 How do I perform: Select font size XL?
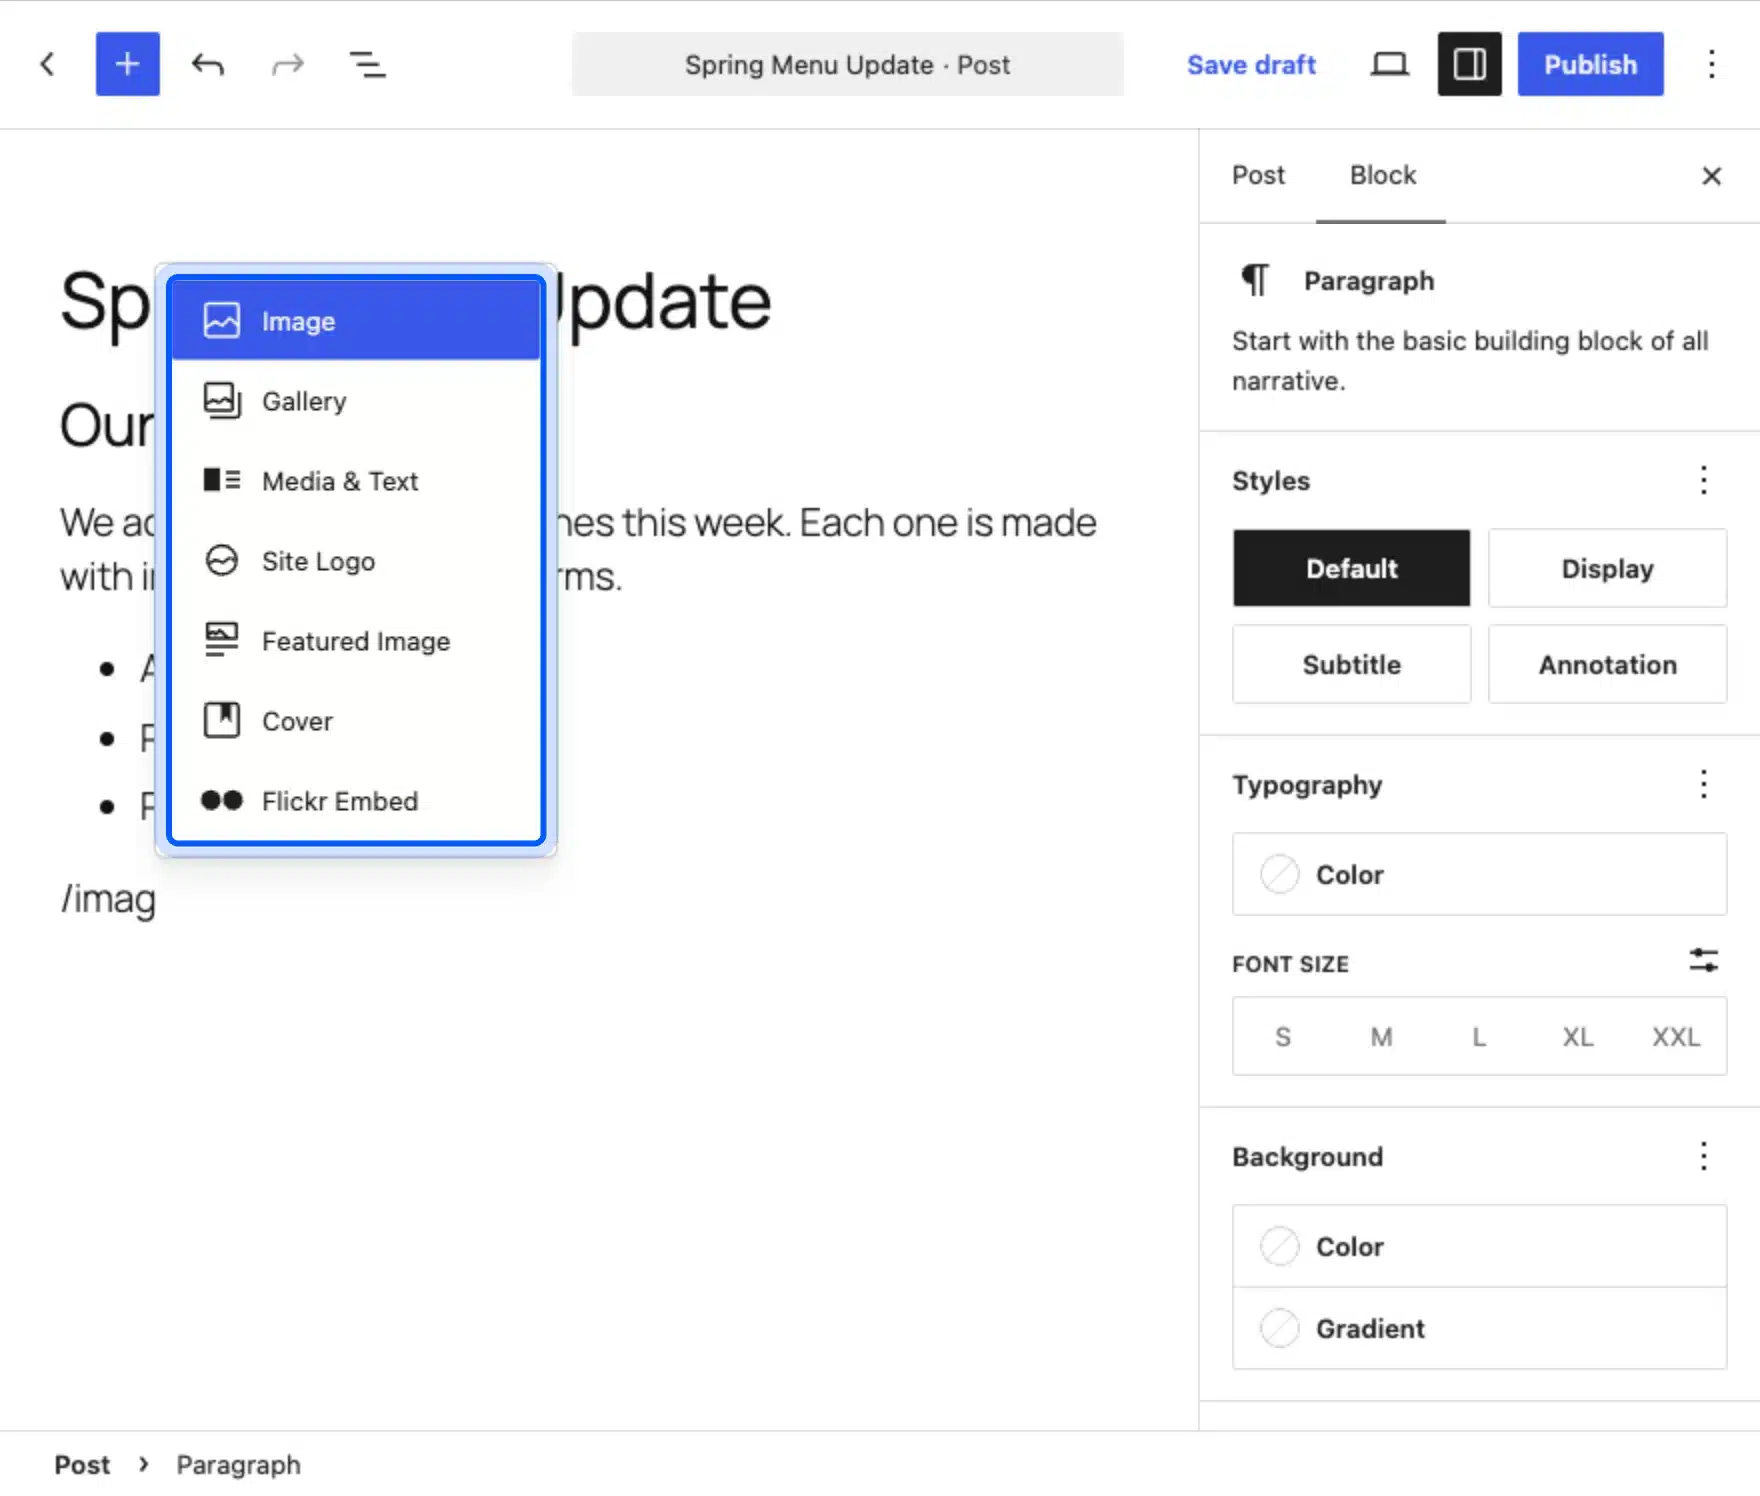pyautogui.click(x=1577, y=1036)
